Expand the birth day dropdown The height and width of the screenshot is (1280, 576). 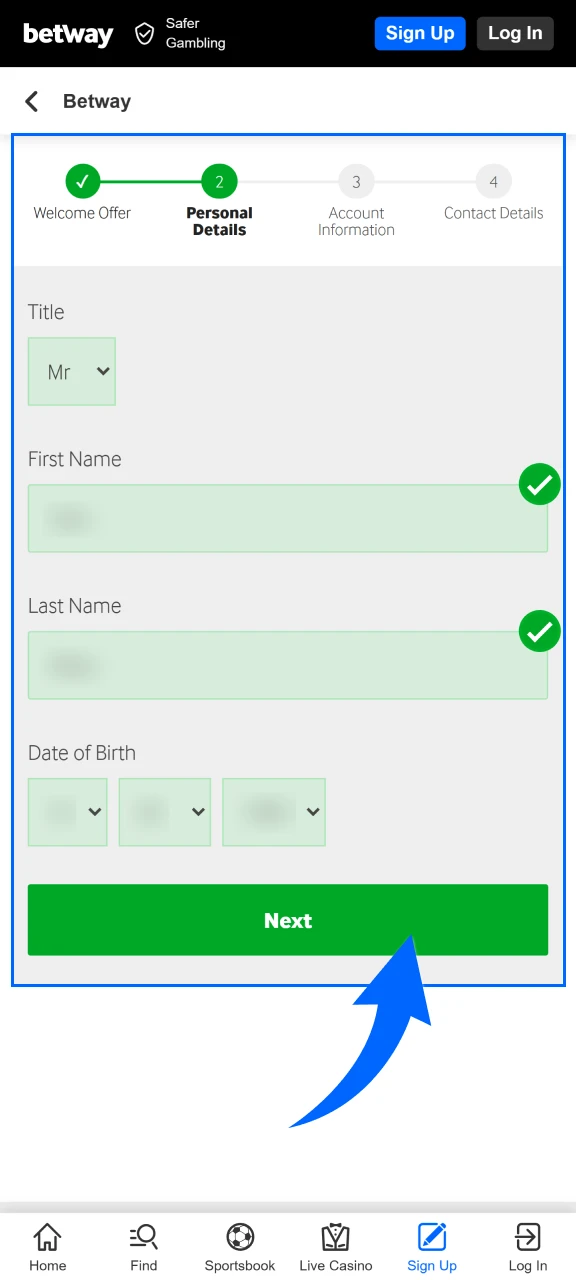(x=67, y=812)
